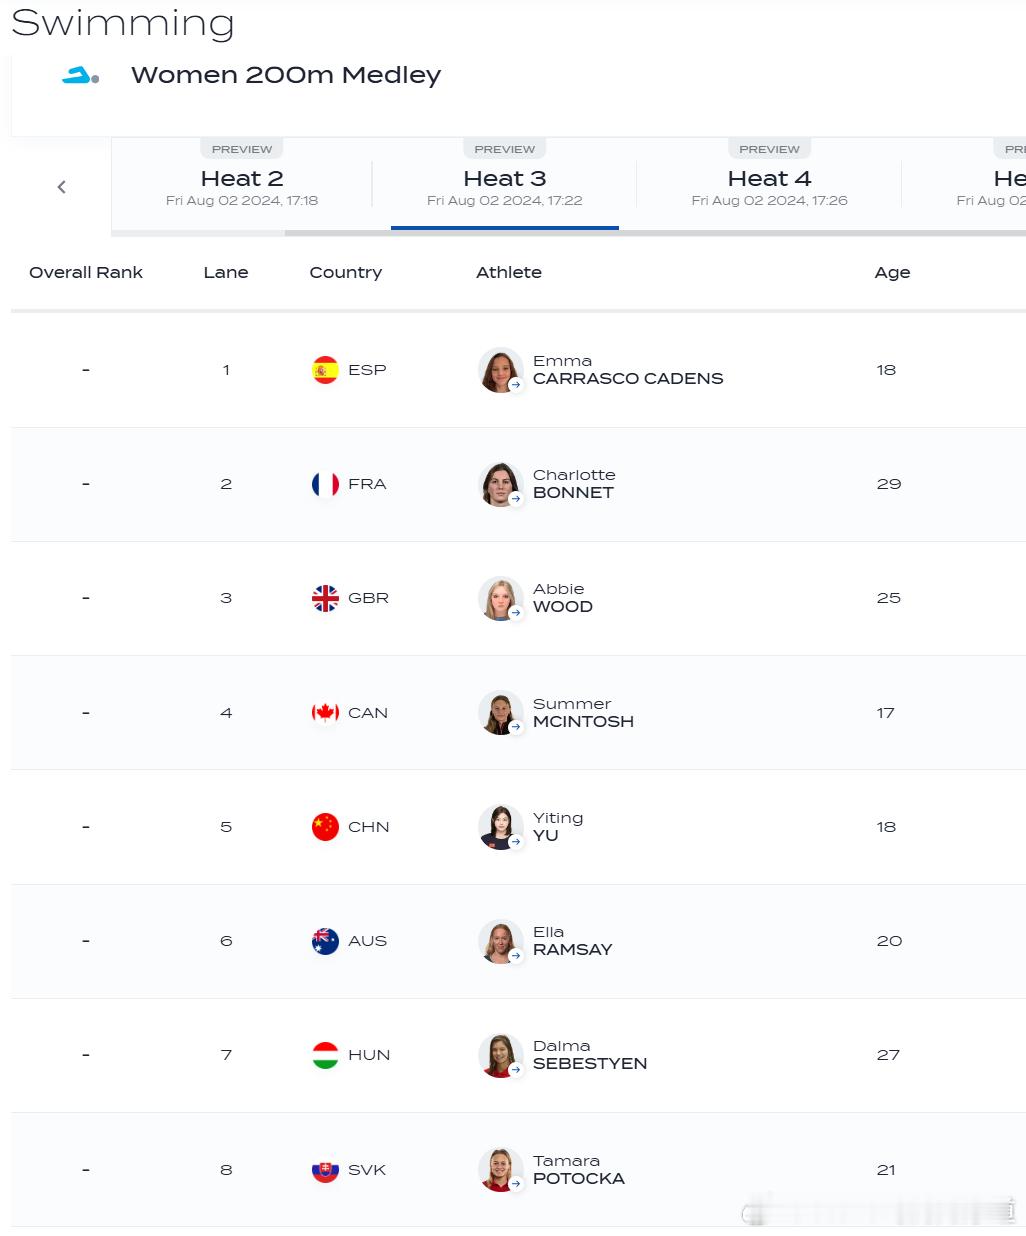Click the Hungary flag icon

click(x=325, y=1055)
